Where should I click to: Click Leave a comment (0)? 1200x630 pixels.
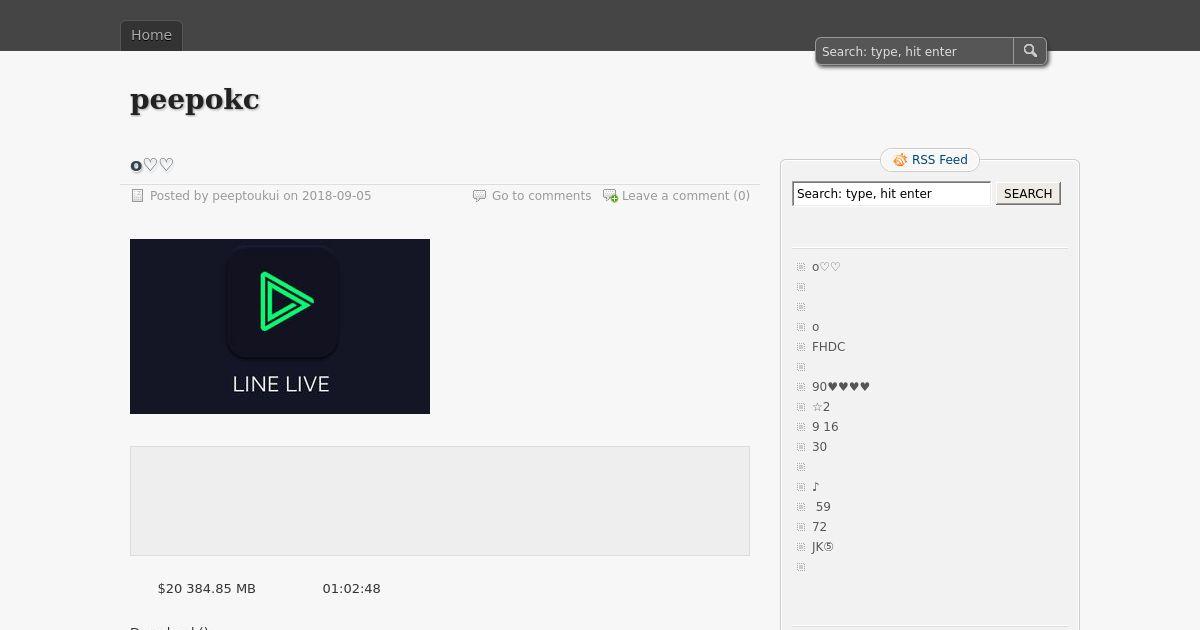[x=686, y=196]
